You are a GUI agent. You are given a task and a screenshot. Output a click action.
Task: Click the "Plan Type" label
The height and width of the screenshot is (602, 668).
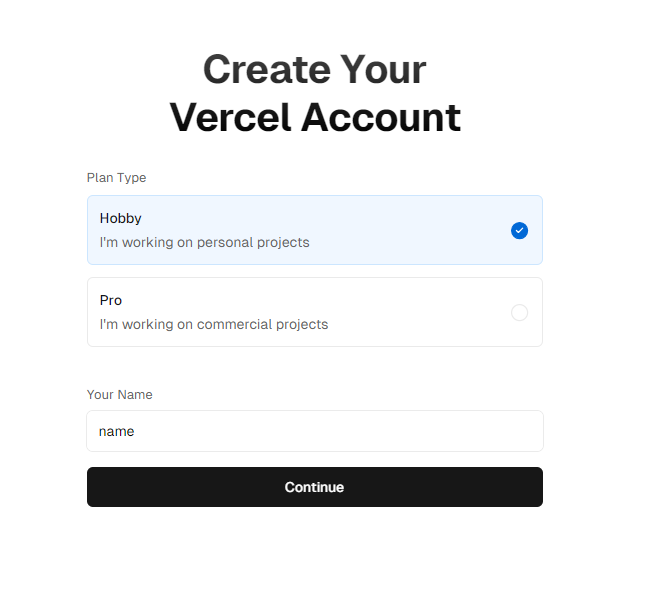pos(116,178)
